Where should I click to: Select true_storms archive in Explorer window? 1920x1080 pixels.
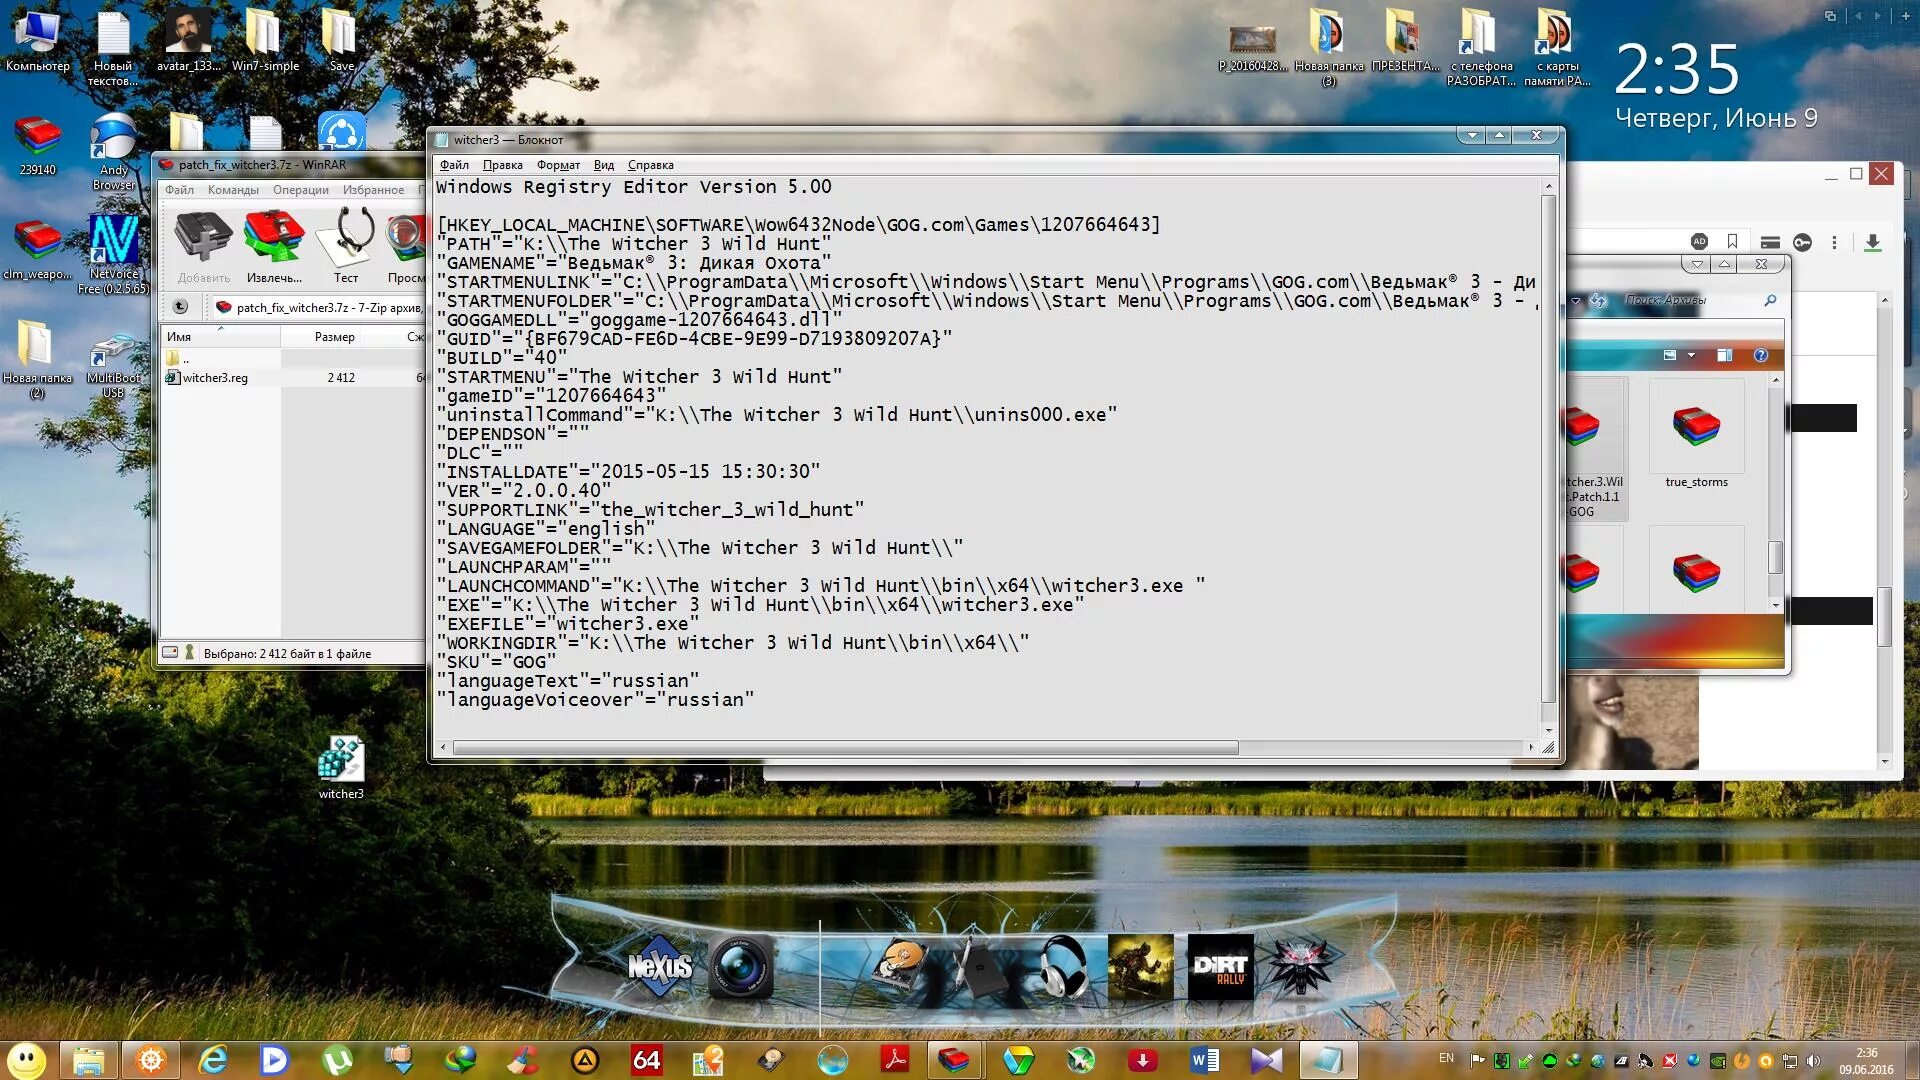(x=1696, y=435)
